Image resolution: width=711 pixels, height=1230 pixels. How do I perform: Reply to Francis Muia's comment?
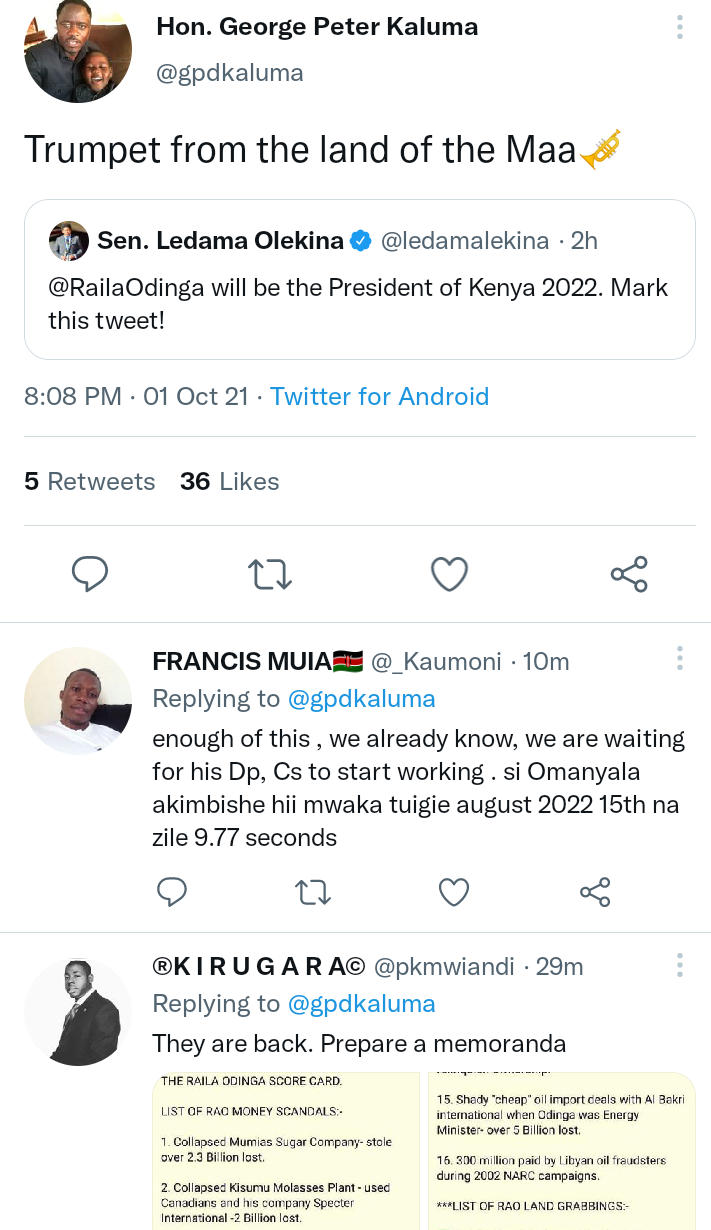173,891
